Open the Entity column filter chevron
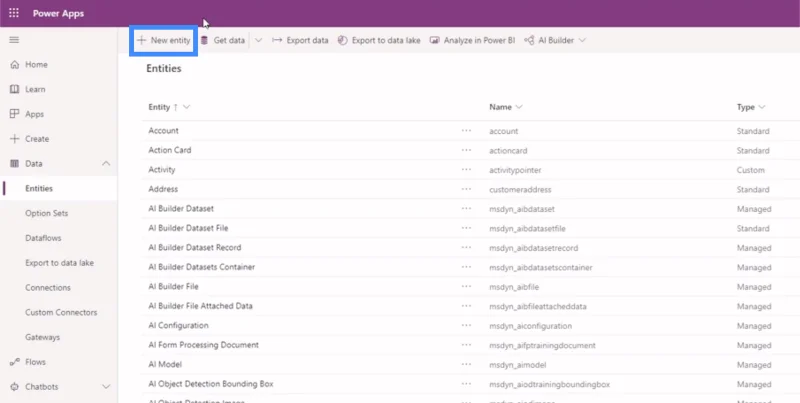 pyautogui.click(x=186, y=107)
